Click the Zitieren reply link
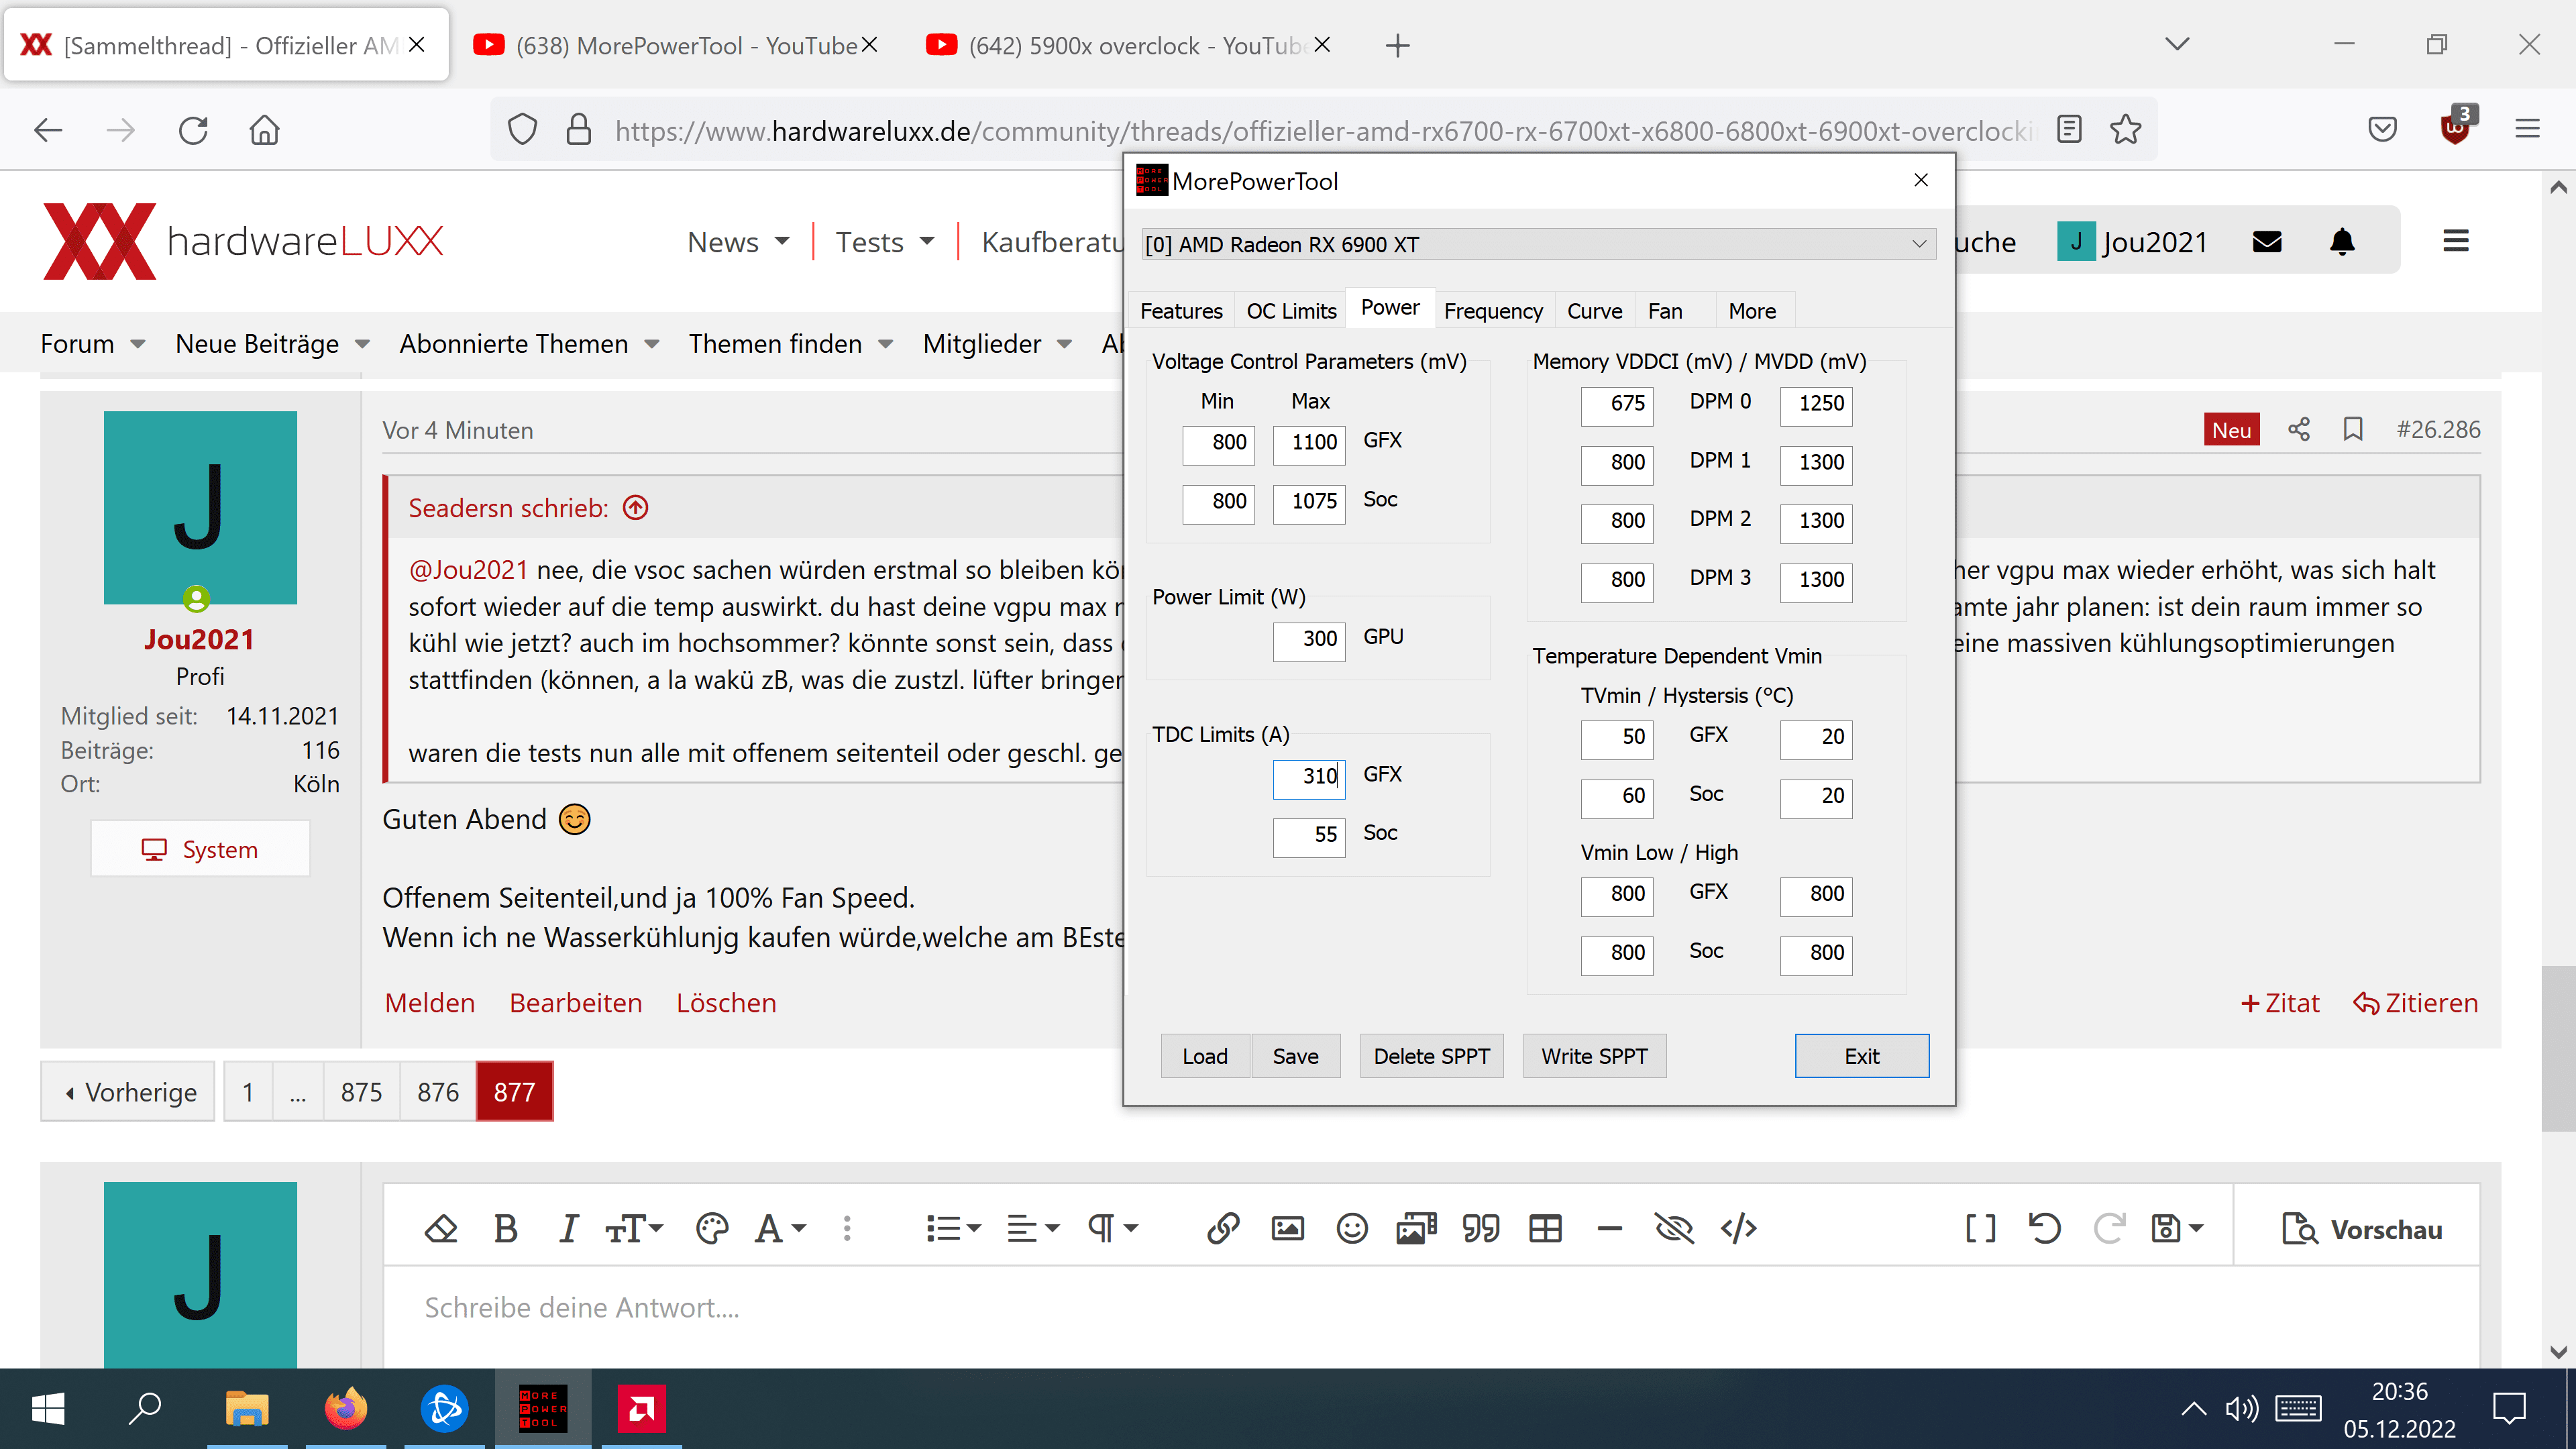Viewport: 2576px width, 1449px height. pos(2415,1003)
